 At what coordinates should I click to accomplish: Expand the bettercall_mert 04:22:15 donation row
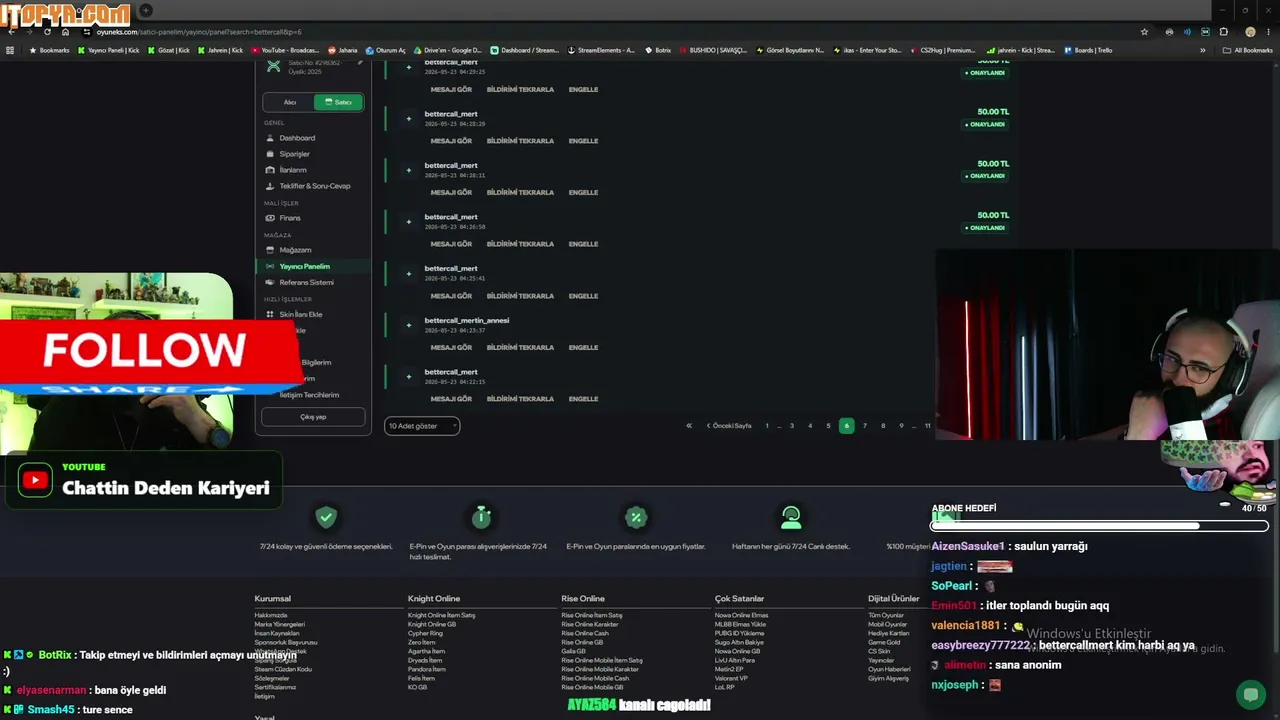click(408, 376)
